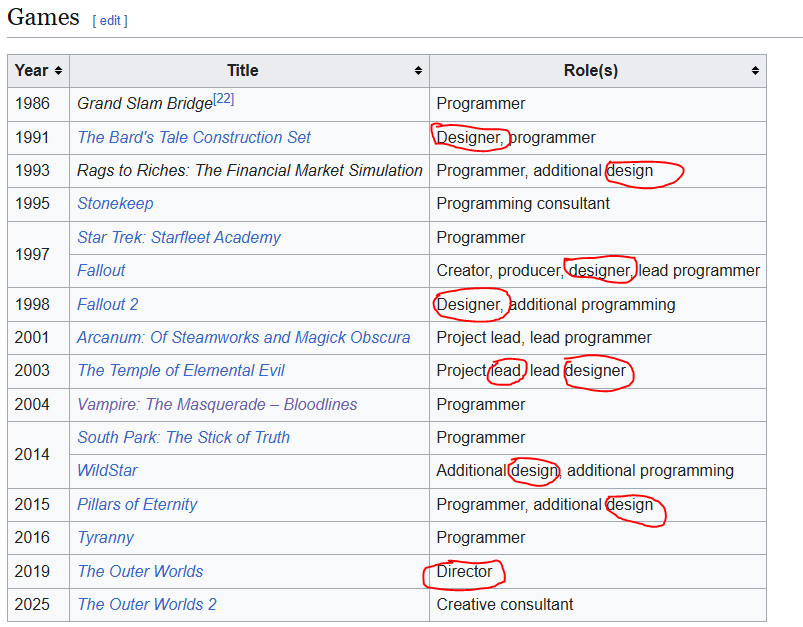This screenshot has width=803, height=627.
Task: Click the Programming consultant role text
Action: [523, 203]
